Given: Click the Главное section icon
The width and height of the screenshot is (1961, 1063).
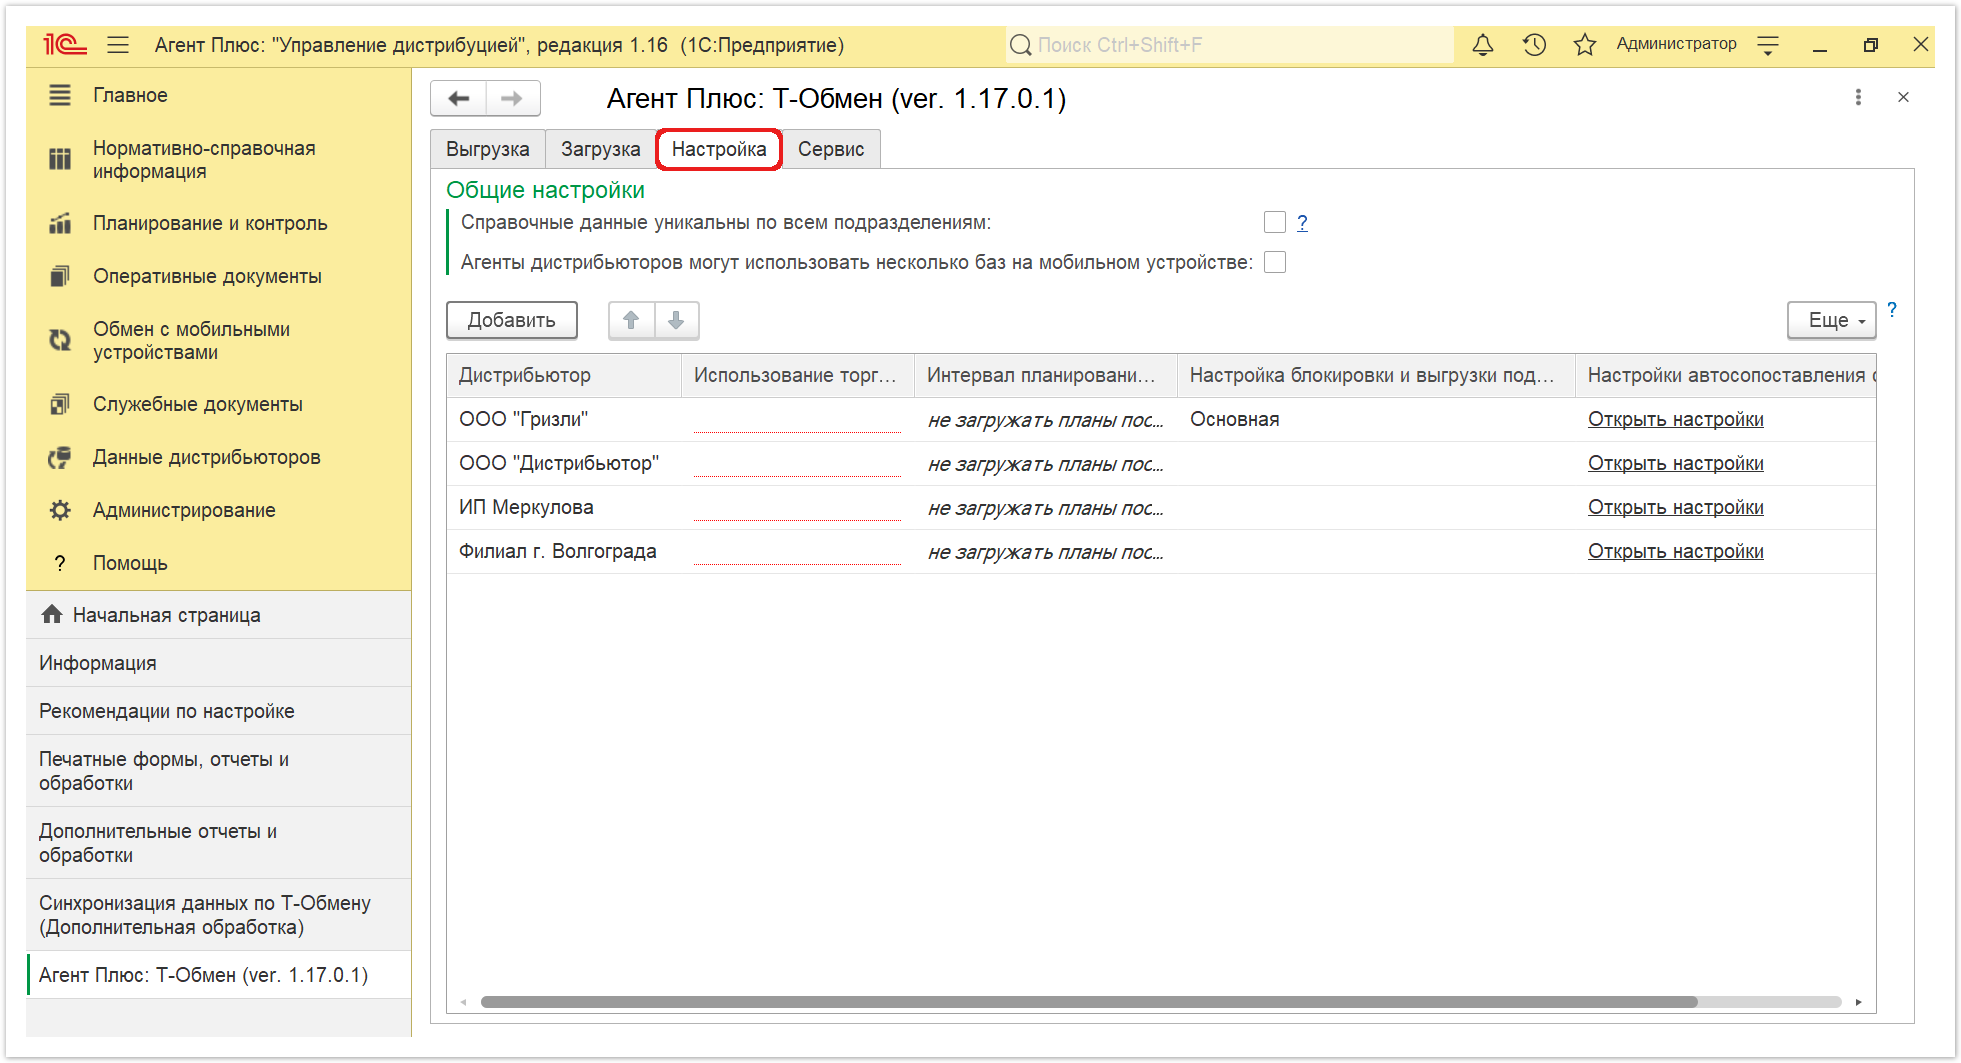Looking at the screenshot, I should point(60,95).
